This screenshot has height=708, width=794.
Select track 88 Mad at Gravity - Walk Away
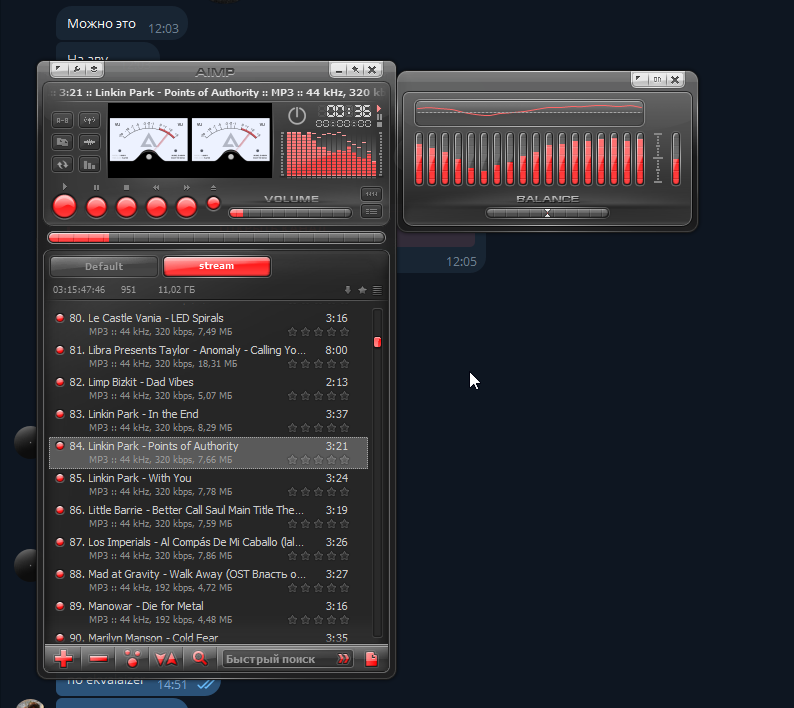pyautogui.click(x=208, y=580)
